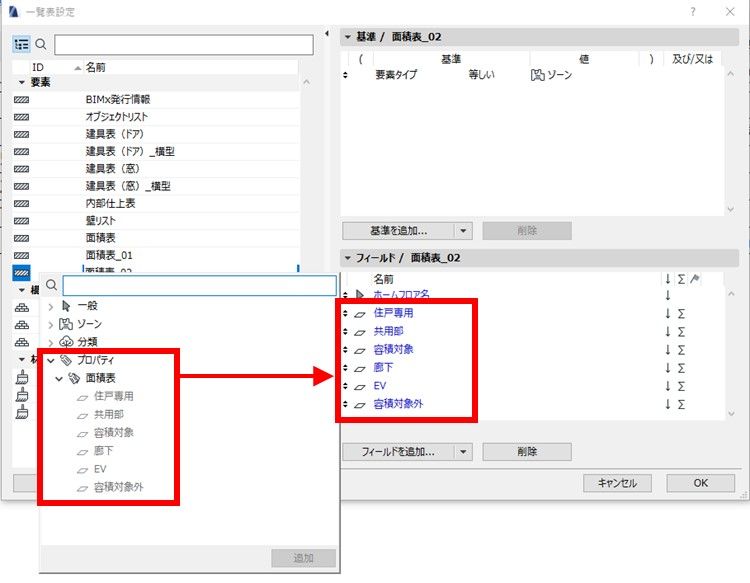Screen dimensions: 750x583
Task: Select the 内部仕上表 schedule row
Action: click(156, 203)
